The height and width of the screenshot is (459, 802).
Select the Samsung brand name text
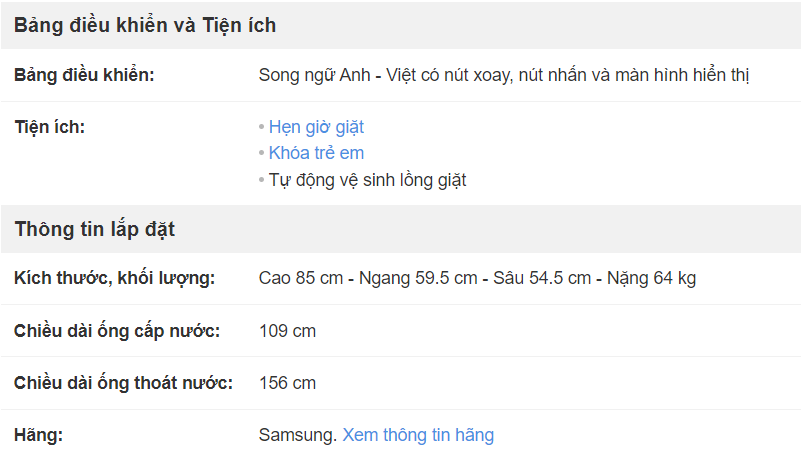tap(298, 435)
